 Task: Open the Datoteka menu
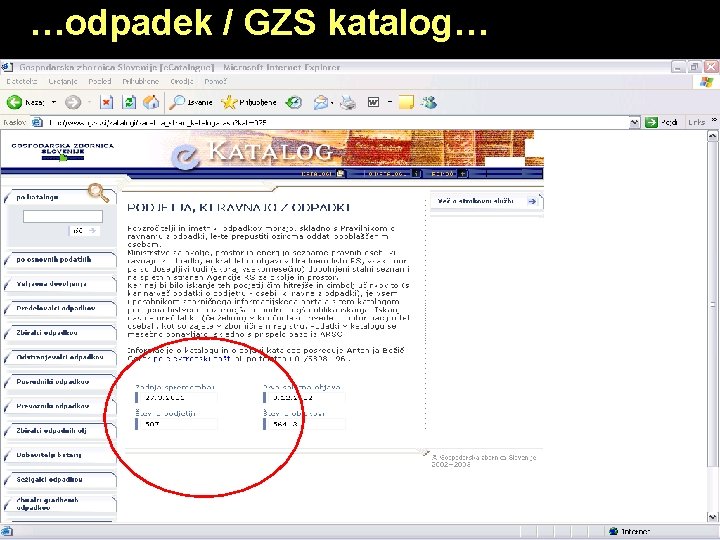(x=22, y=81)
